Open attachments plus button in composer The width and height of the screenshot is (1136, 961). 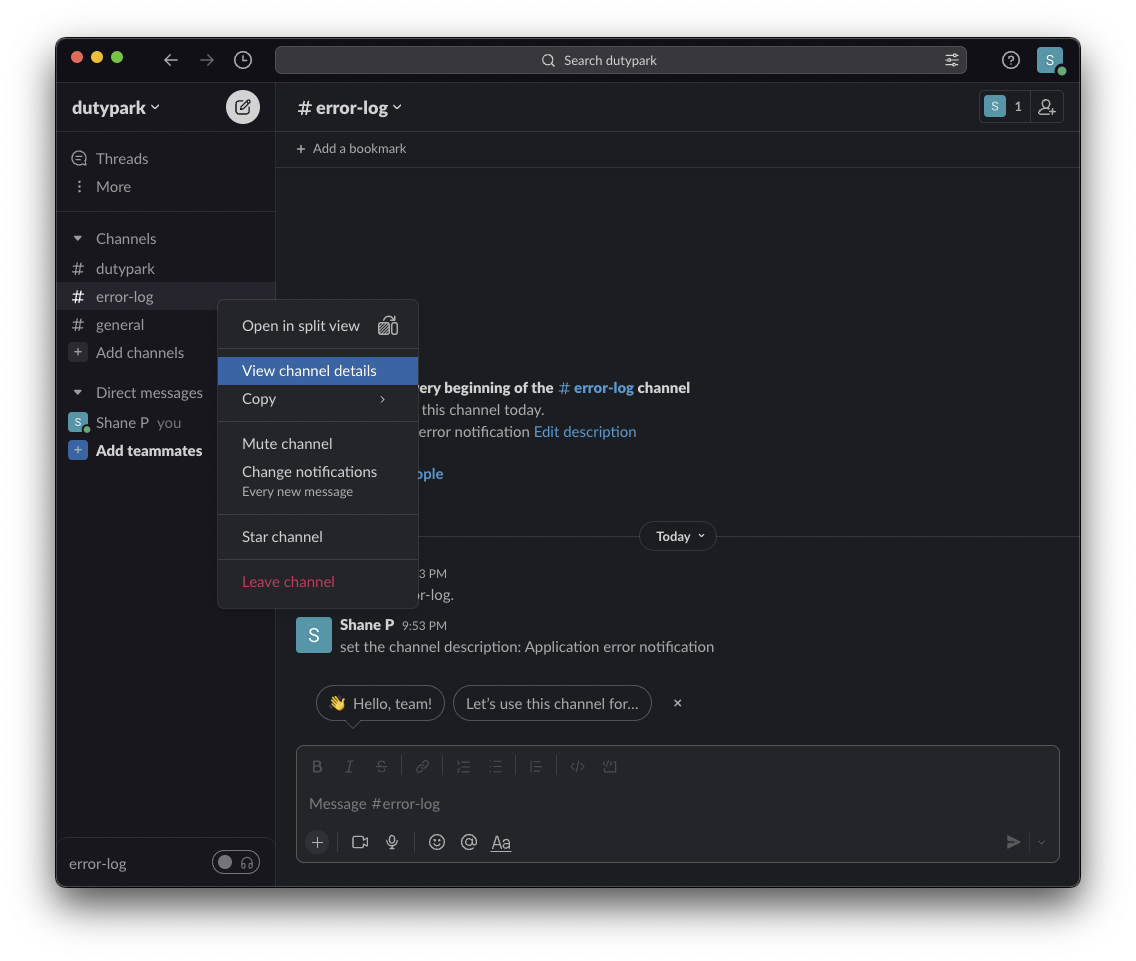tap(317, 842)
